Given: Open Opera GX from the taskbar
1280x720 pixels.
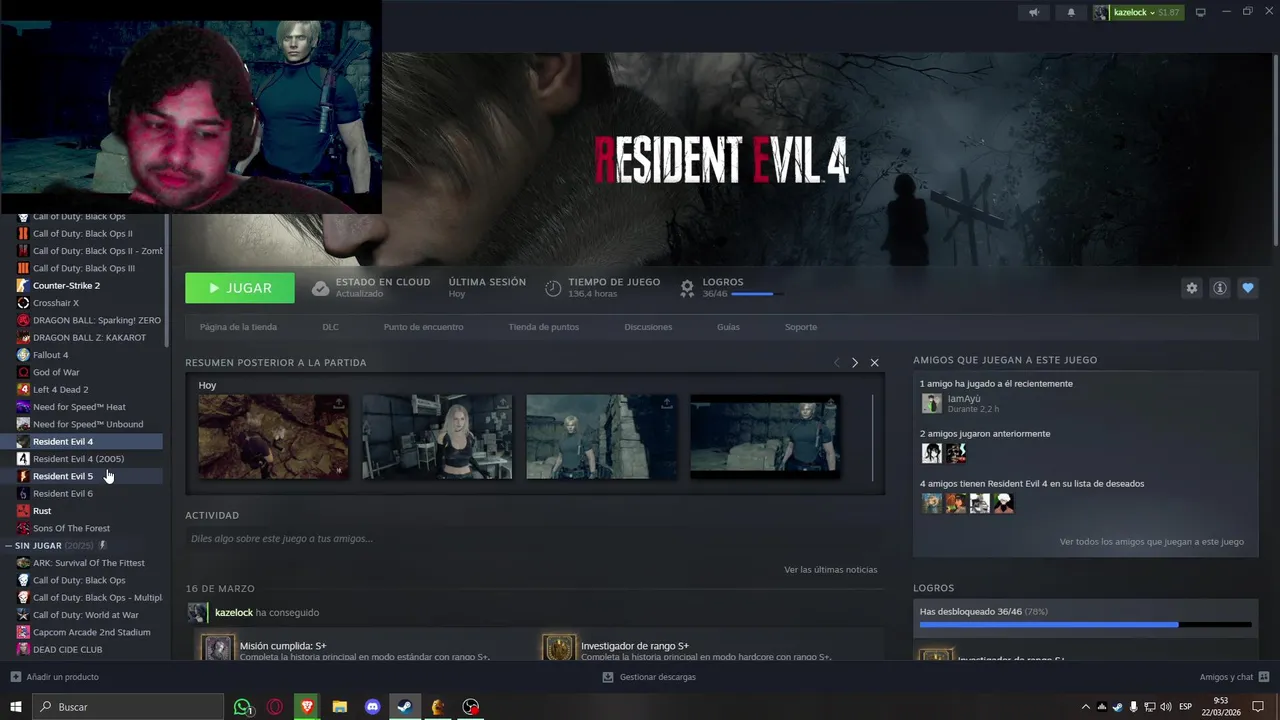Looking at the screenshot, I should pos(275,707).
